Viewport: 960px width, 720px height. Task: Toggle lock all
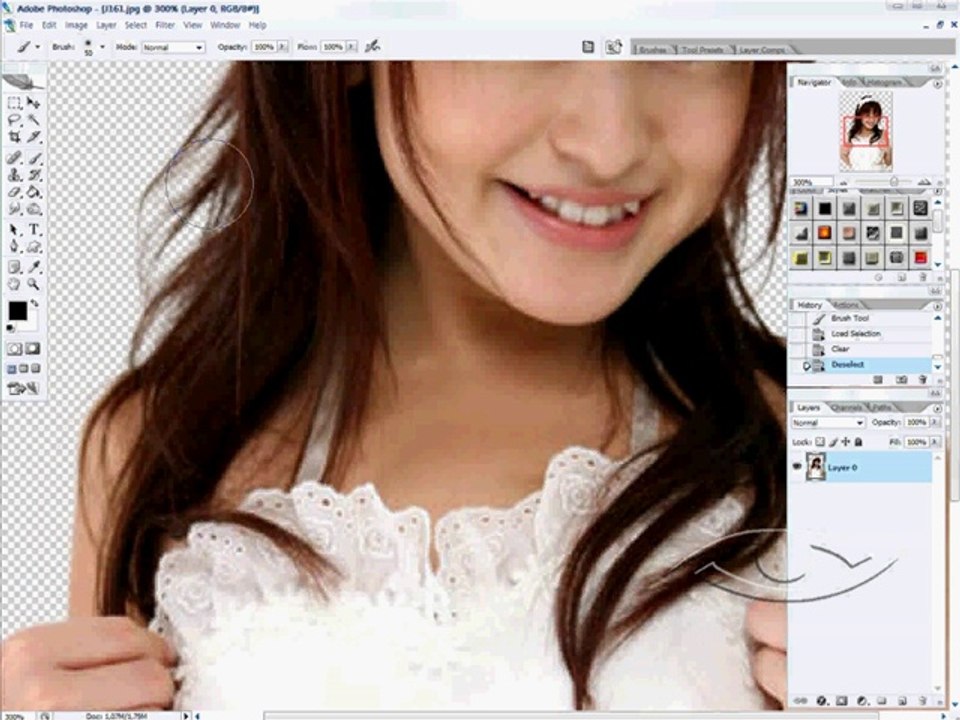pyautogui.click(x=858, y=441)
